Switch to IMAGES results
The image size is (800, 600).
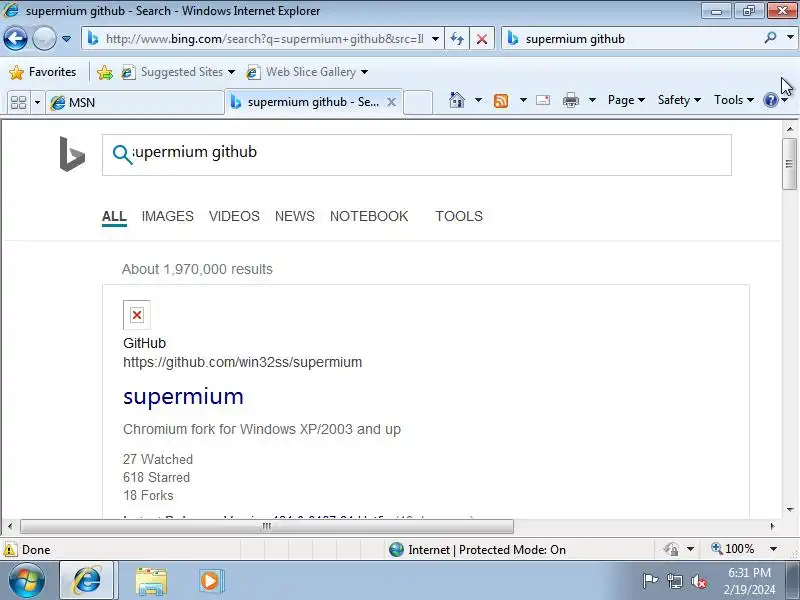click(x=167, y=216)
